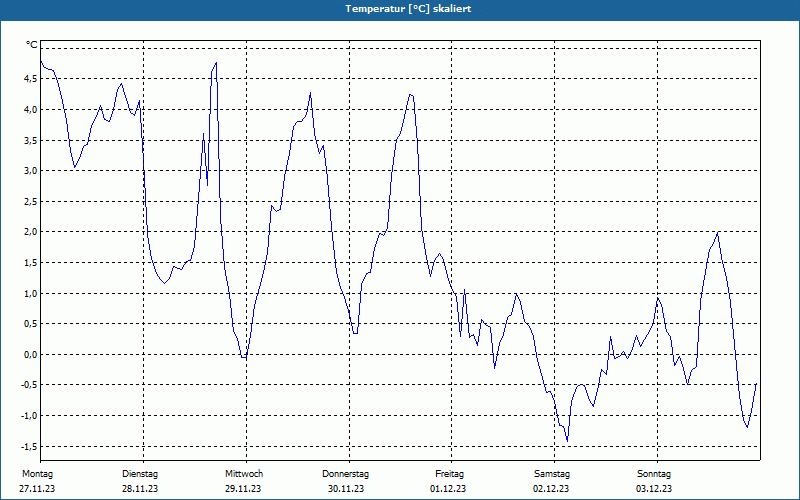Select the date 29.11.23
Image resolution: width=800 pixels, height=500 pixels.
pos(243,489)
